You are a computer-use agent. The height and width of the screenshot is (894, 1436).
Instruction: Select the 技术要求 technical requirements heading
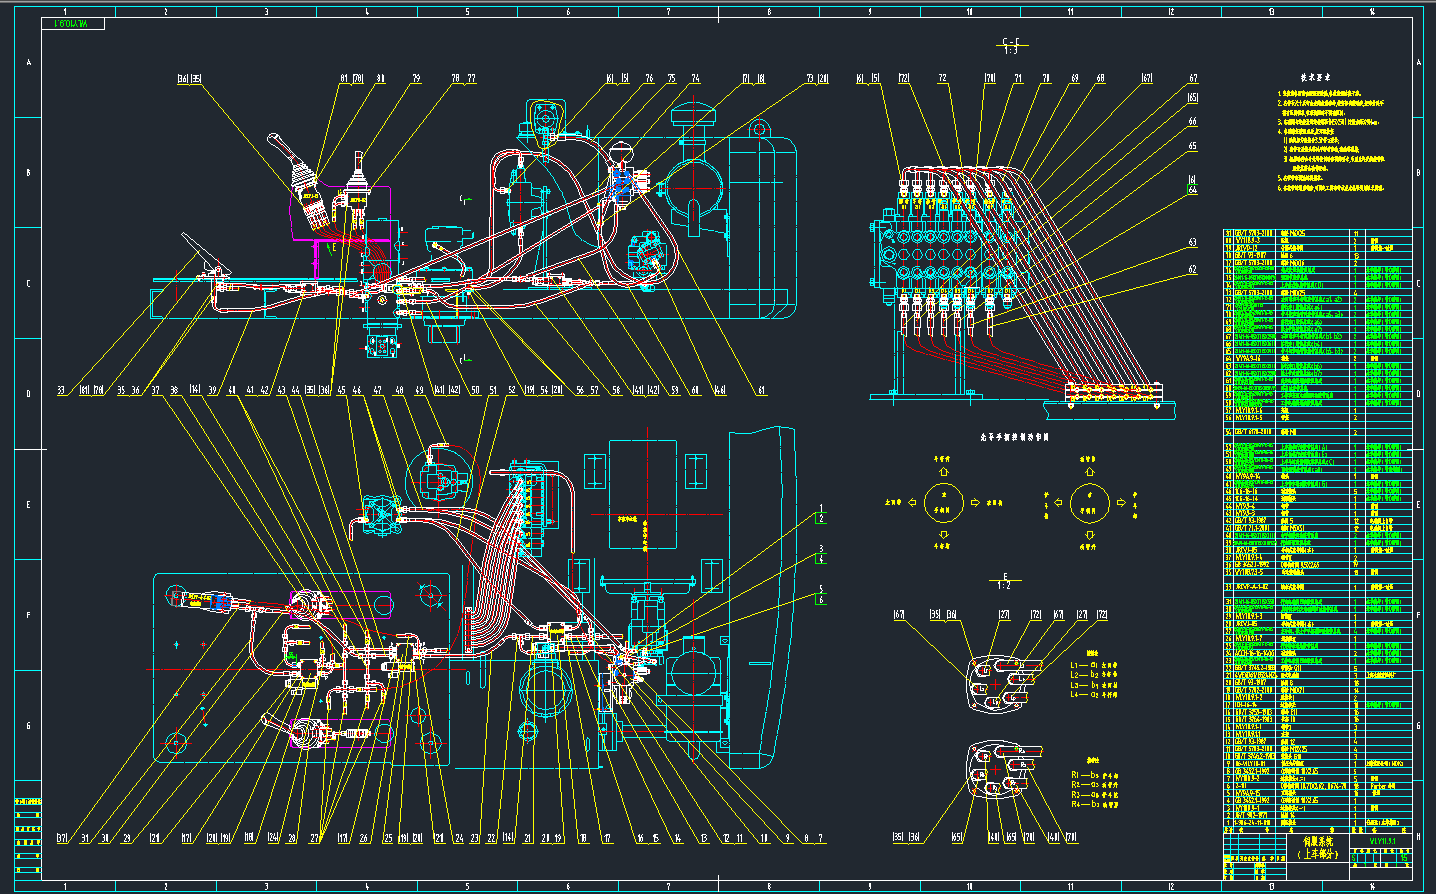[x=1314, y=77]
